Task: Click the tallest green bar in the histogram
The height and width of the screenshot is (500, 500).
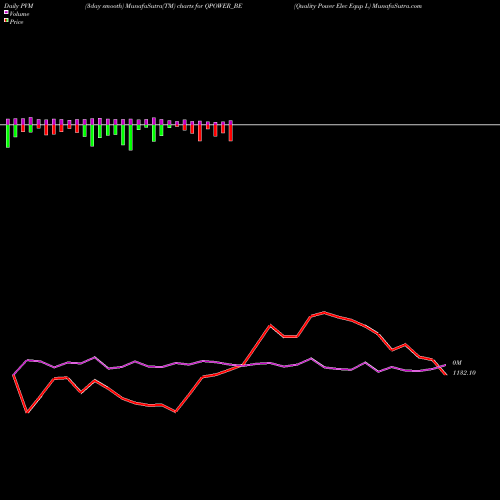Action: click(131, 138)
